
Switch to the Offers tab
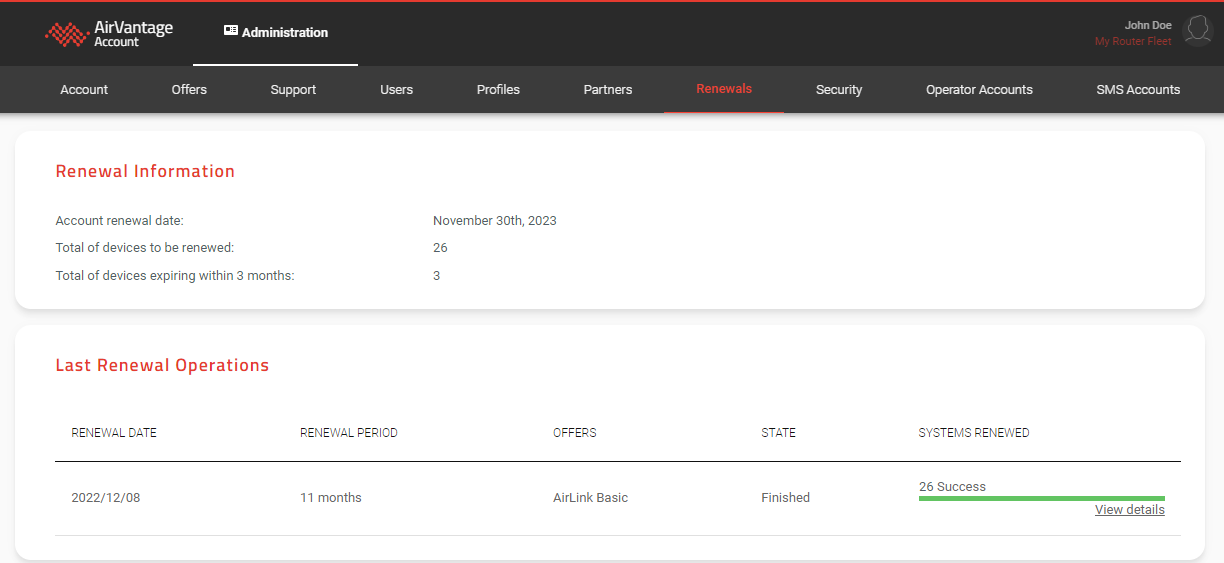pos(189,90)
